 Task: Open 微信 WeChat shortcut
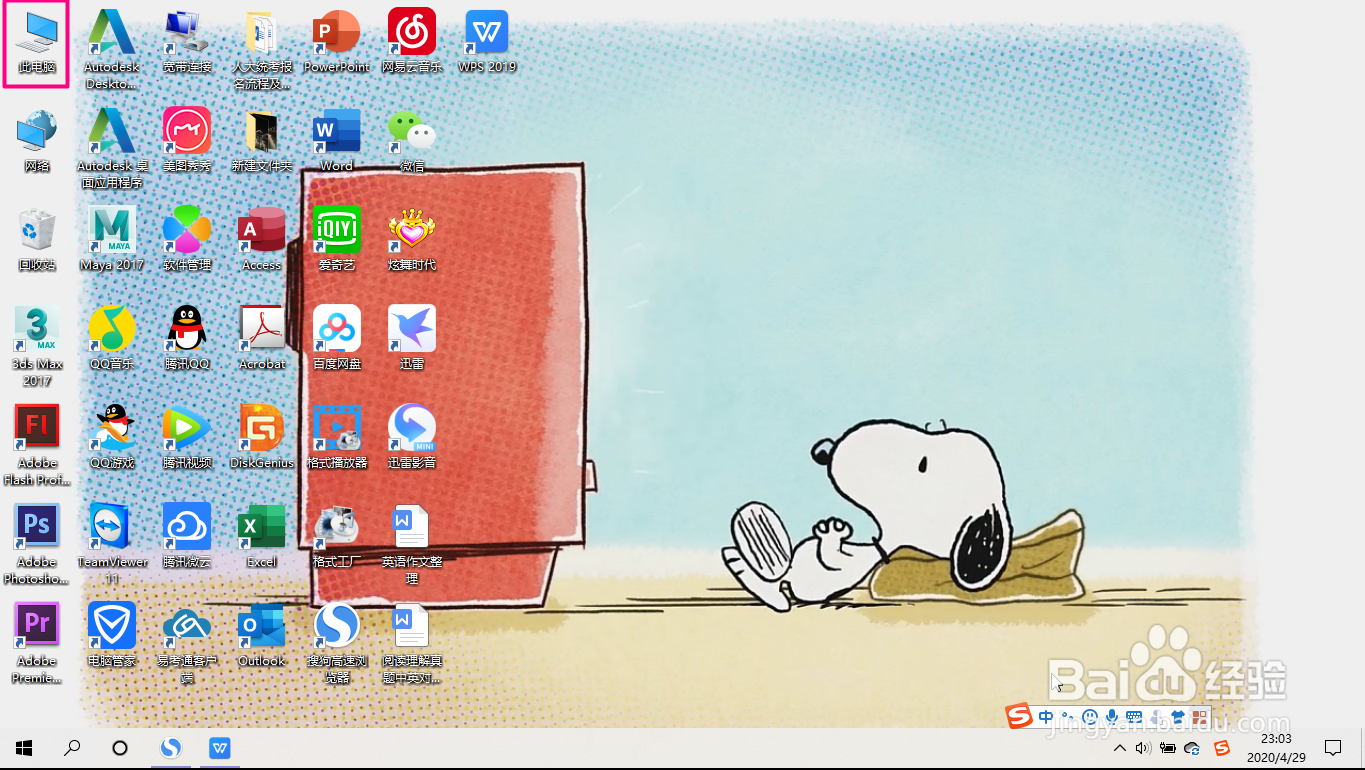412,141
